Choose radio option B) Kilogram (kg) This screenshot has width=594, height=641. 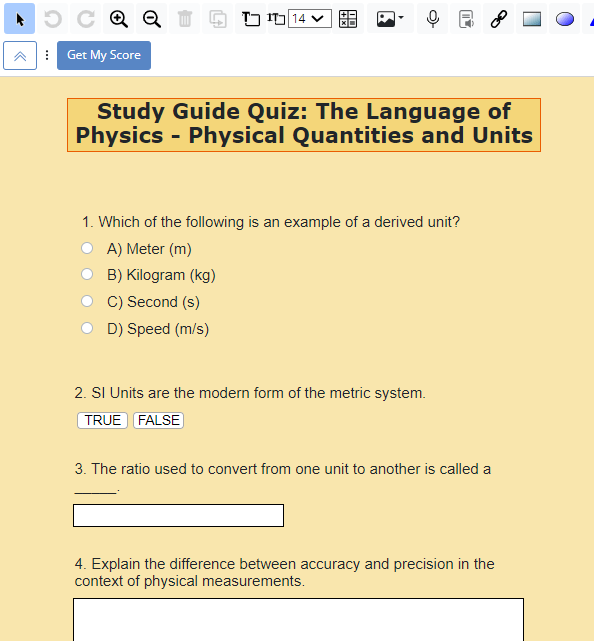87,274
